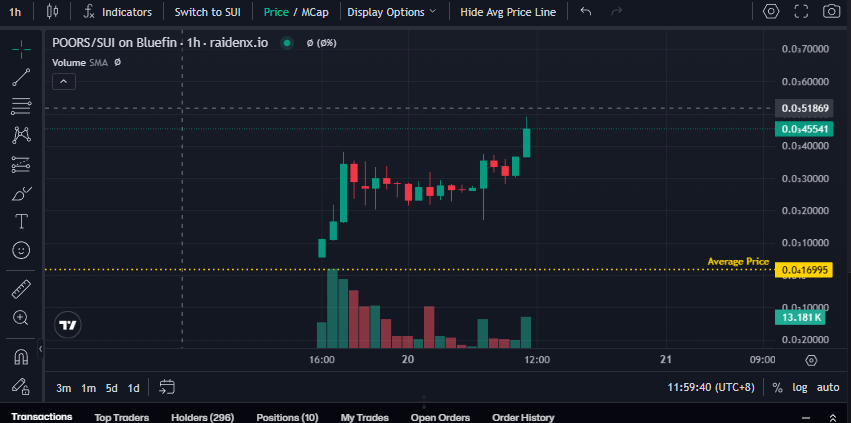Open the 1h timeframe selector
Screen dimensions: 851x423
[x=15, y=11]
